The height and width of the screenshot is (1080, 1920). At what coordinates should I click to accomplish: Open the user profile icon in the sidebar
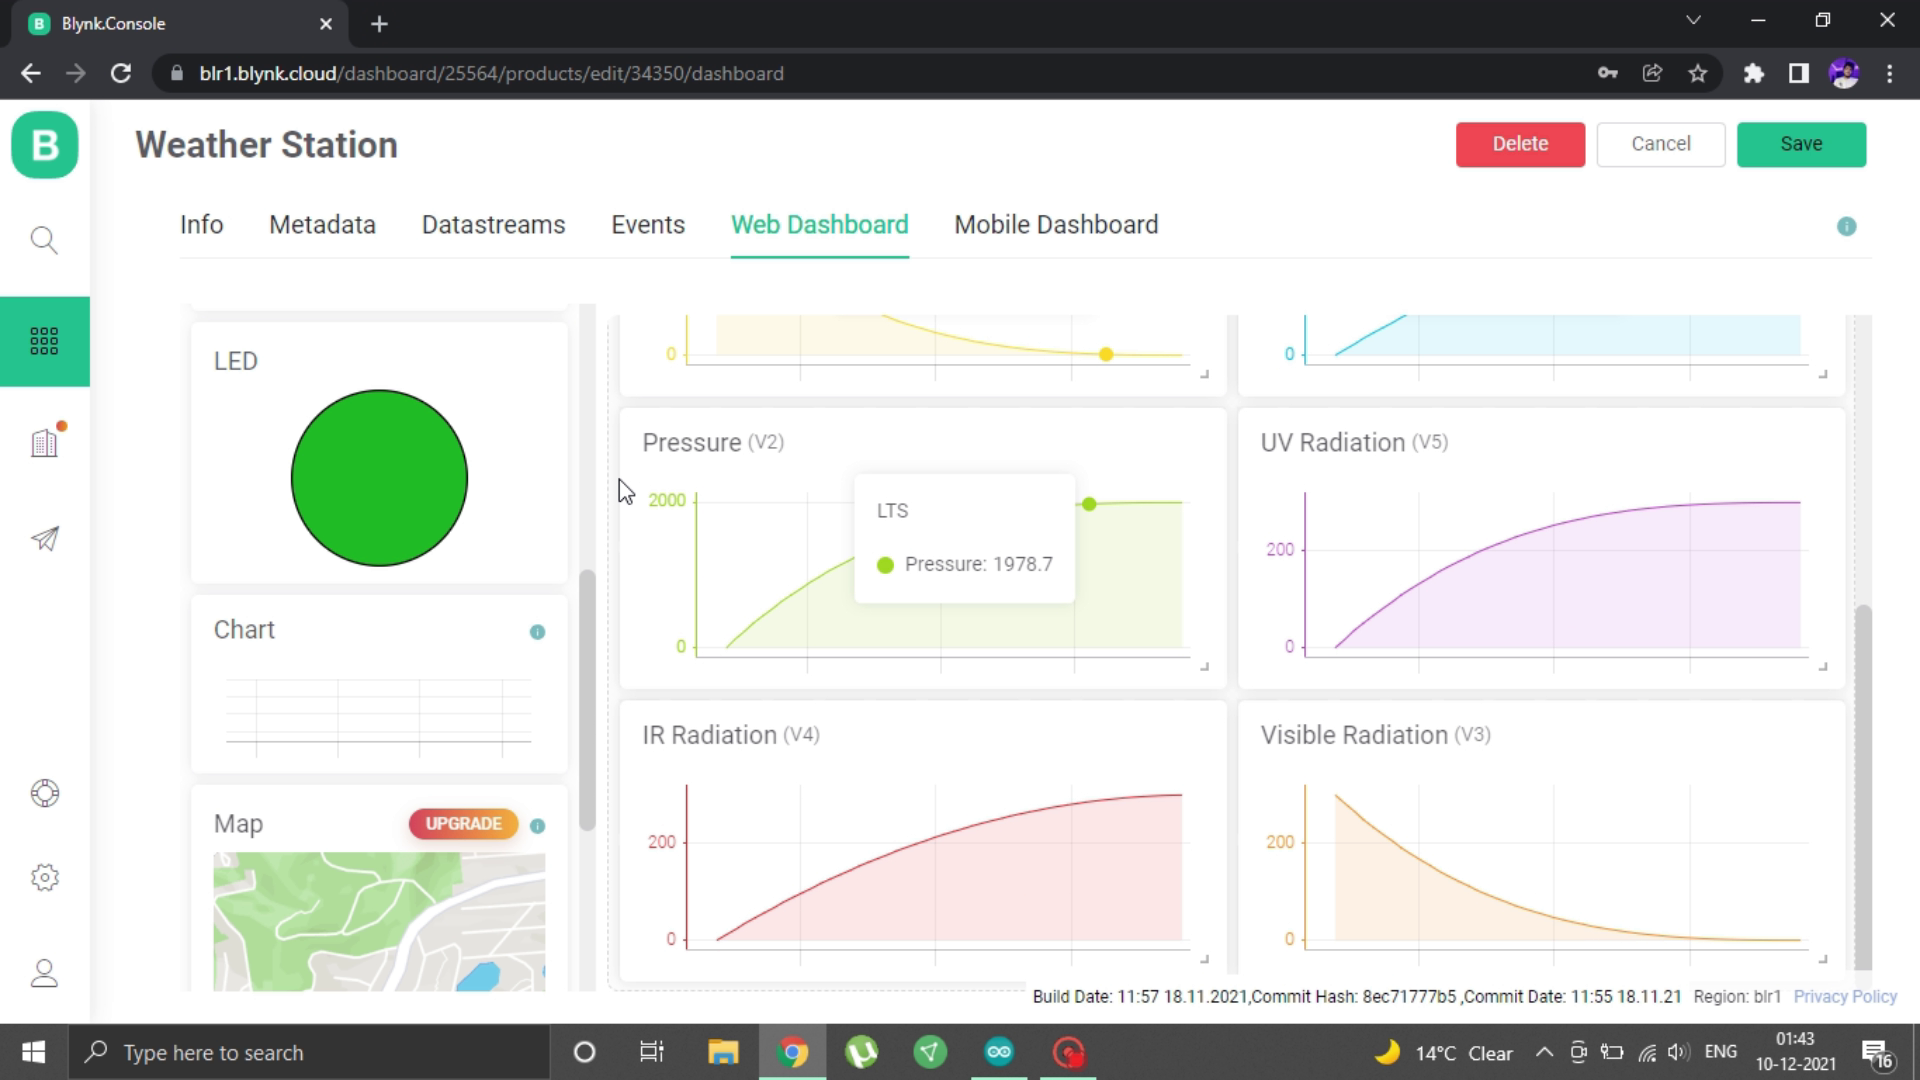click(x=44, y=973)
